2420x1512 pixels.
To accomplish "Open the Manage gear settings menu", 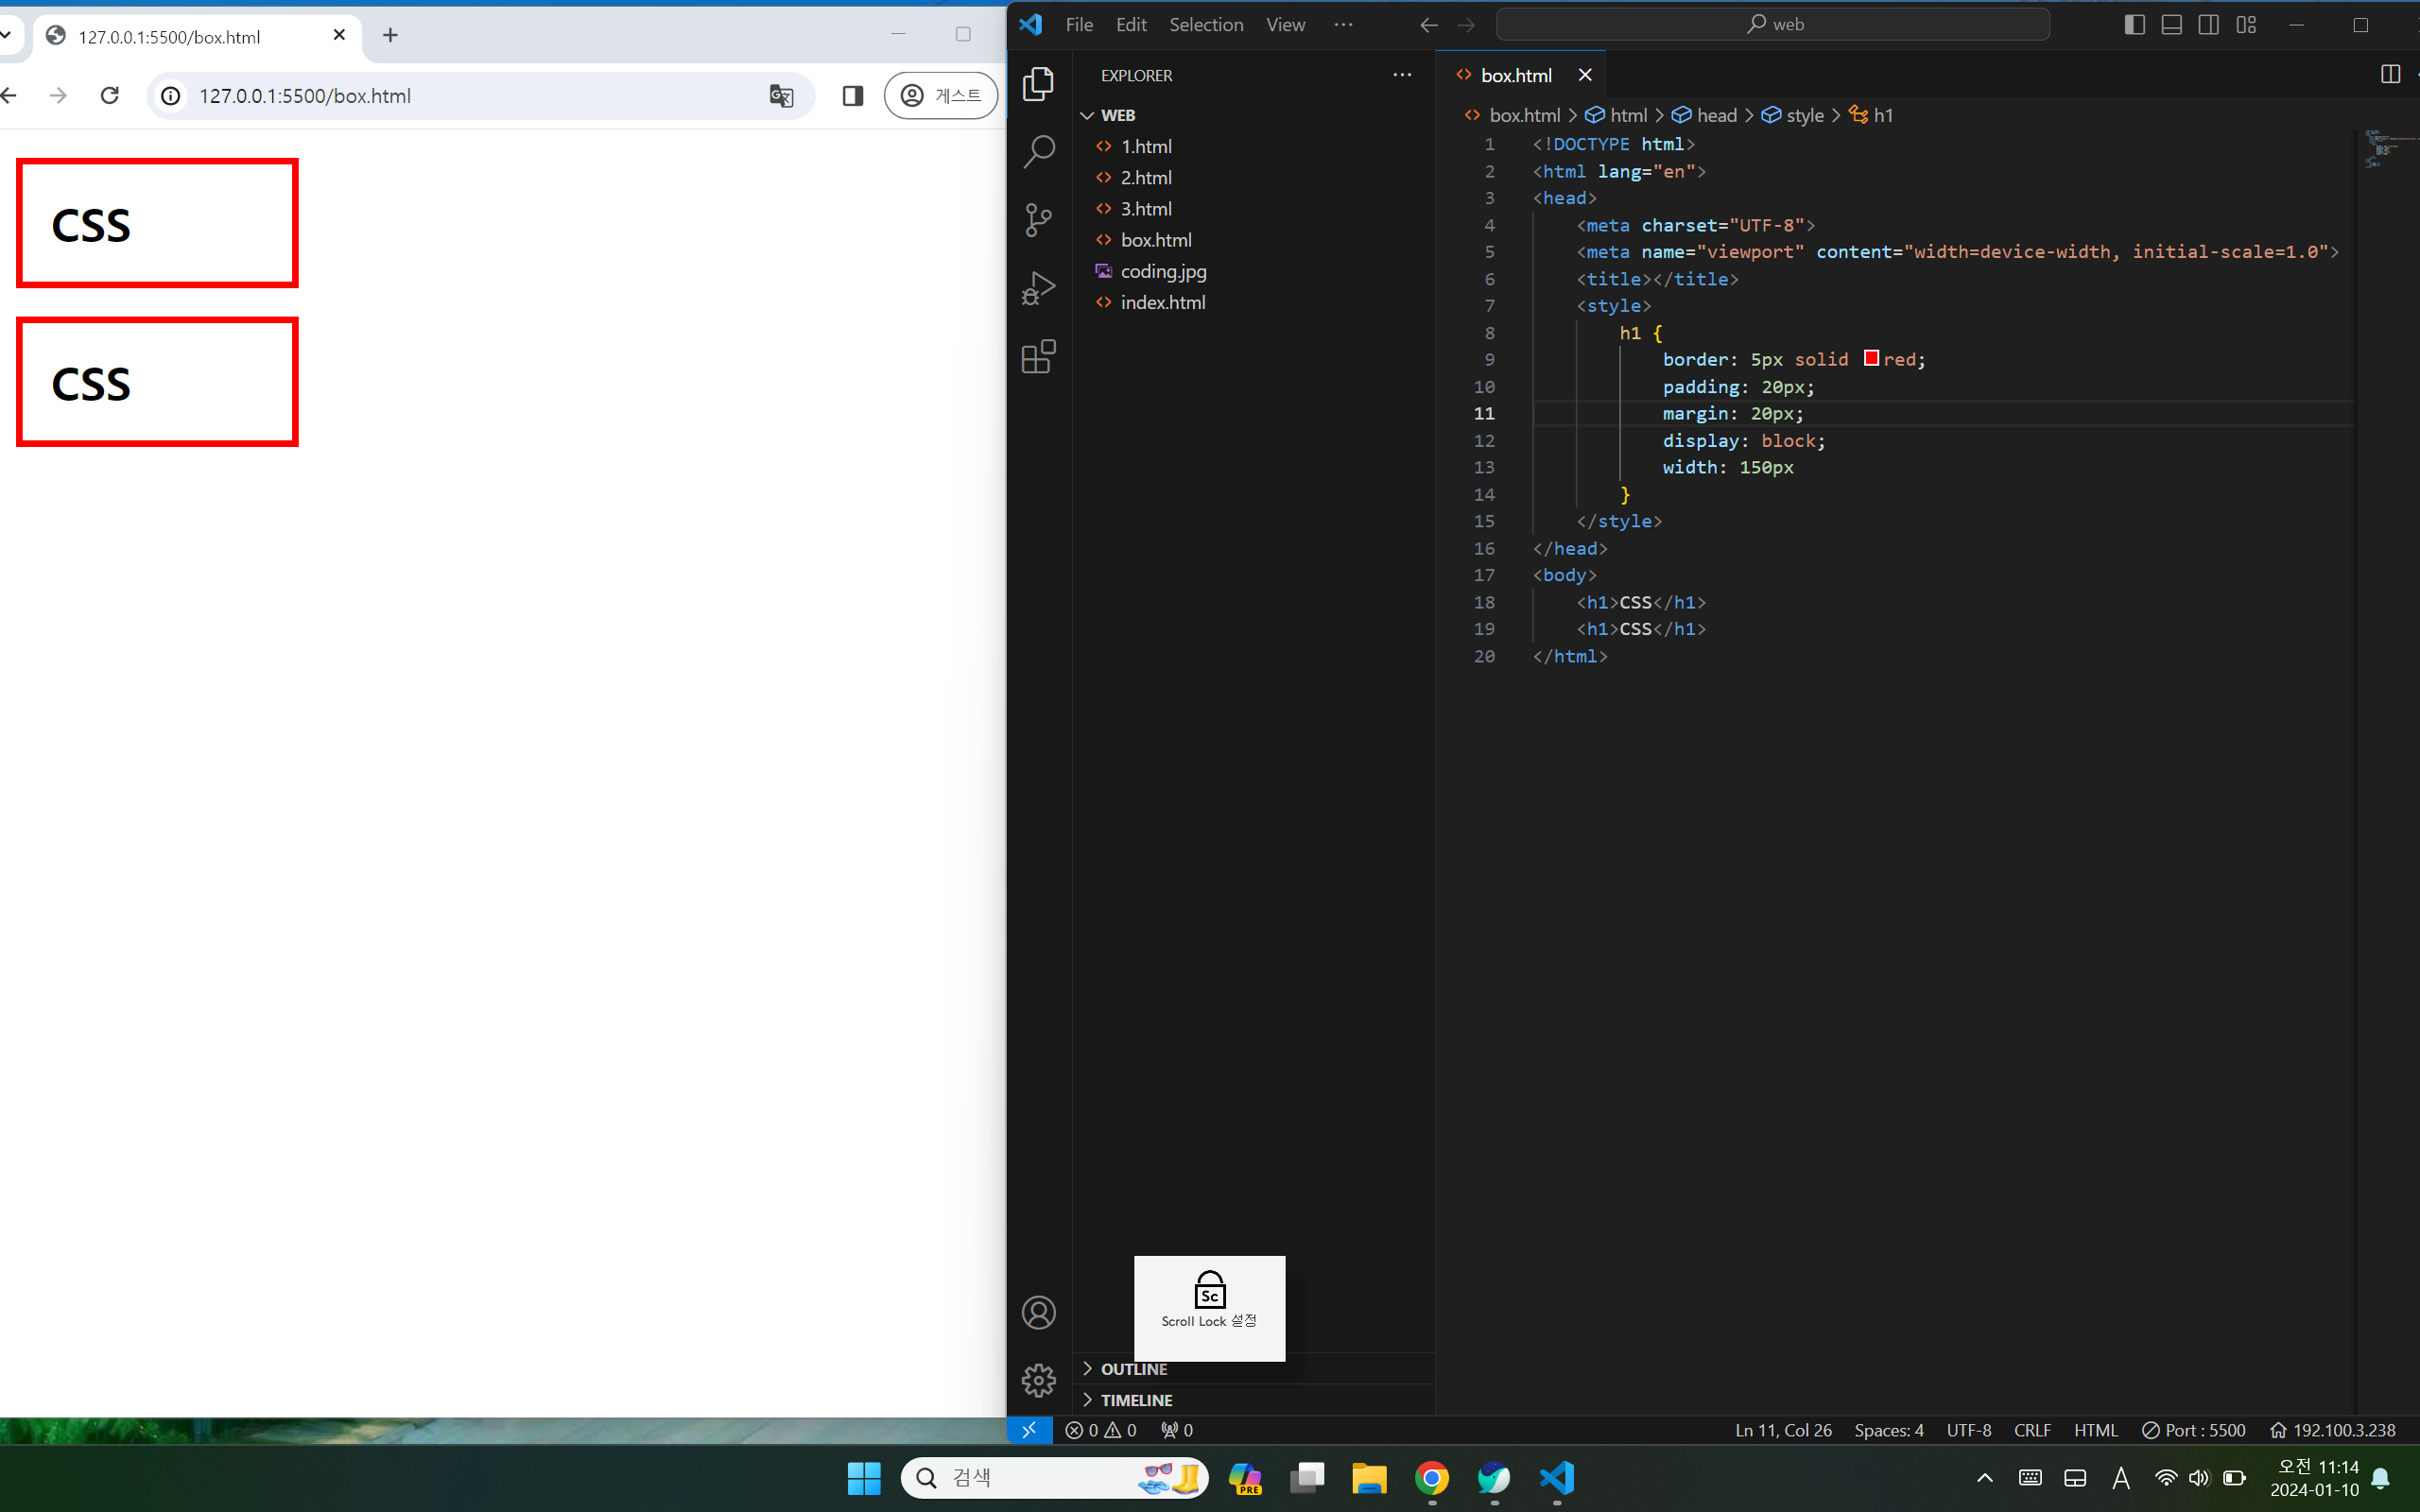I will click(1038, 1380).
